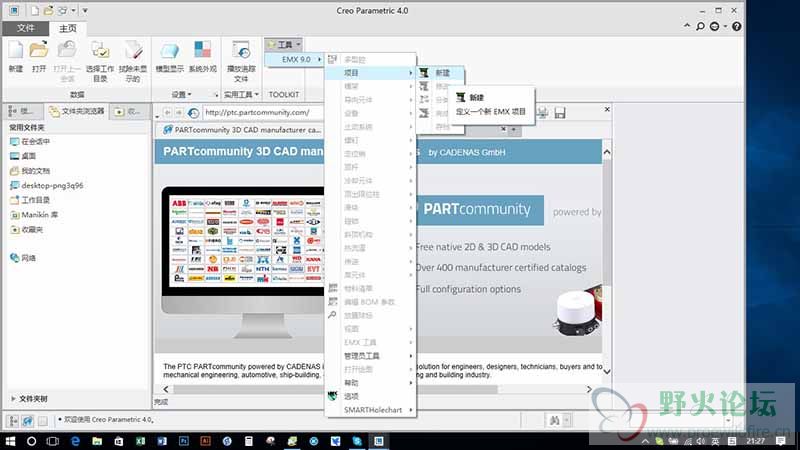This screenshot has height=450, width=800.
Task: Click the binoculars find icon in status bar
Action: pyautogui.click(x=555, y=420)
